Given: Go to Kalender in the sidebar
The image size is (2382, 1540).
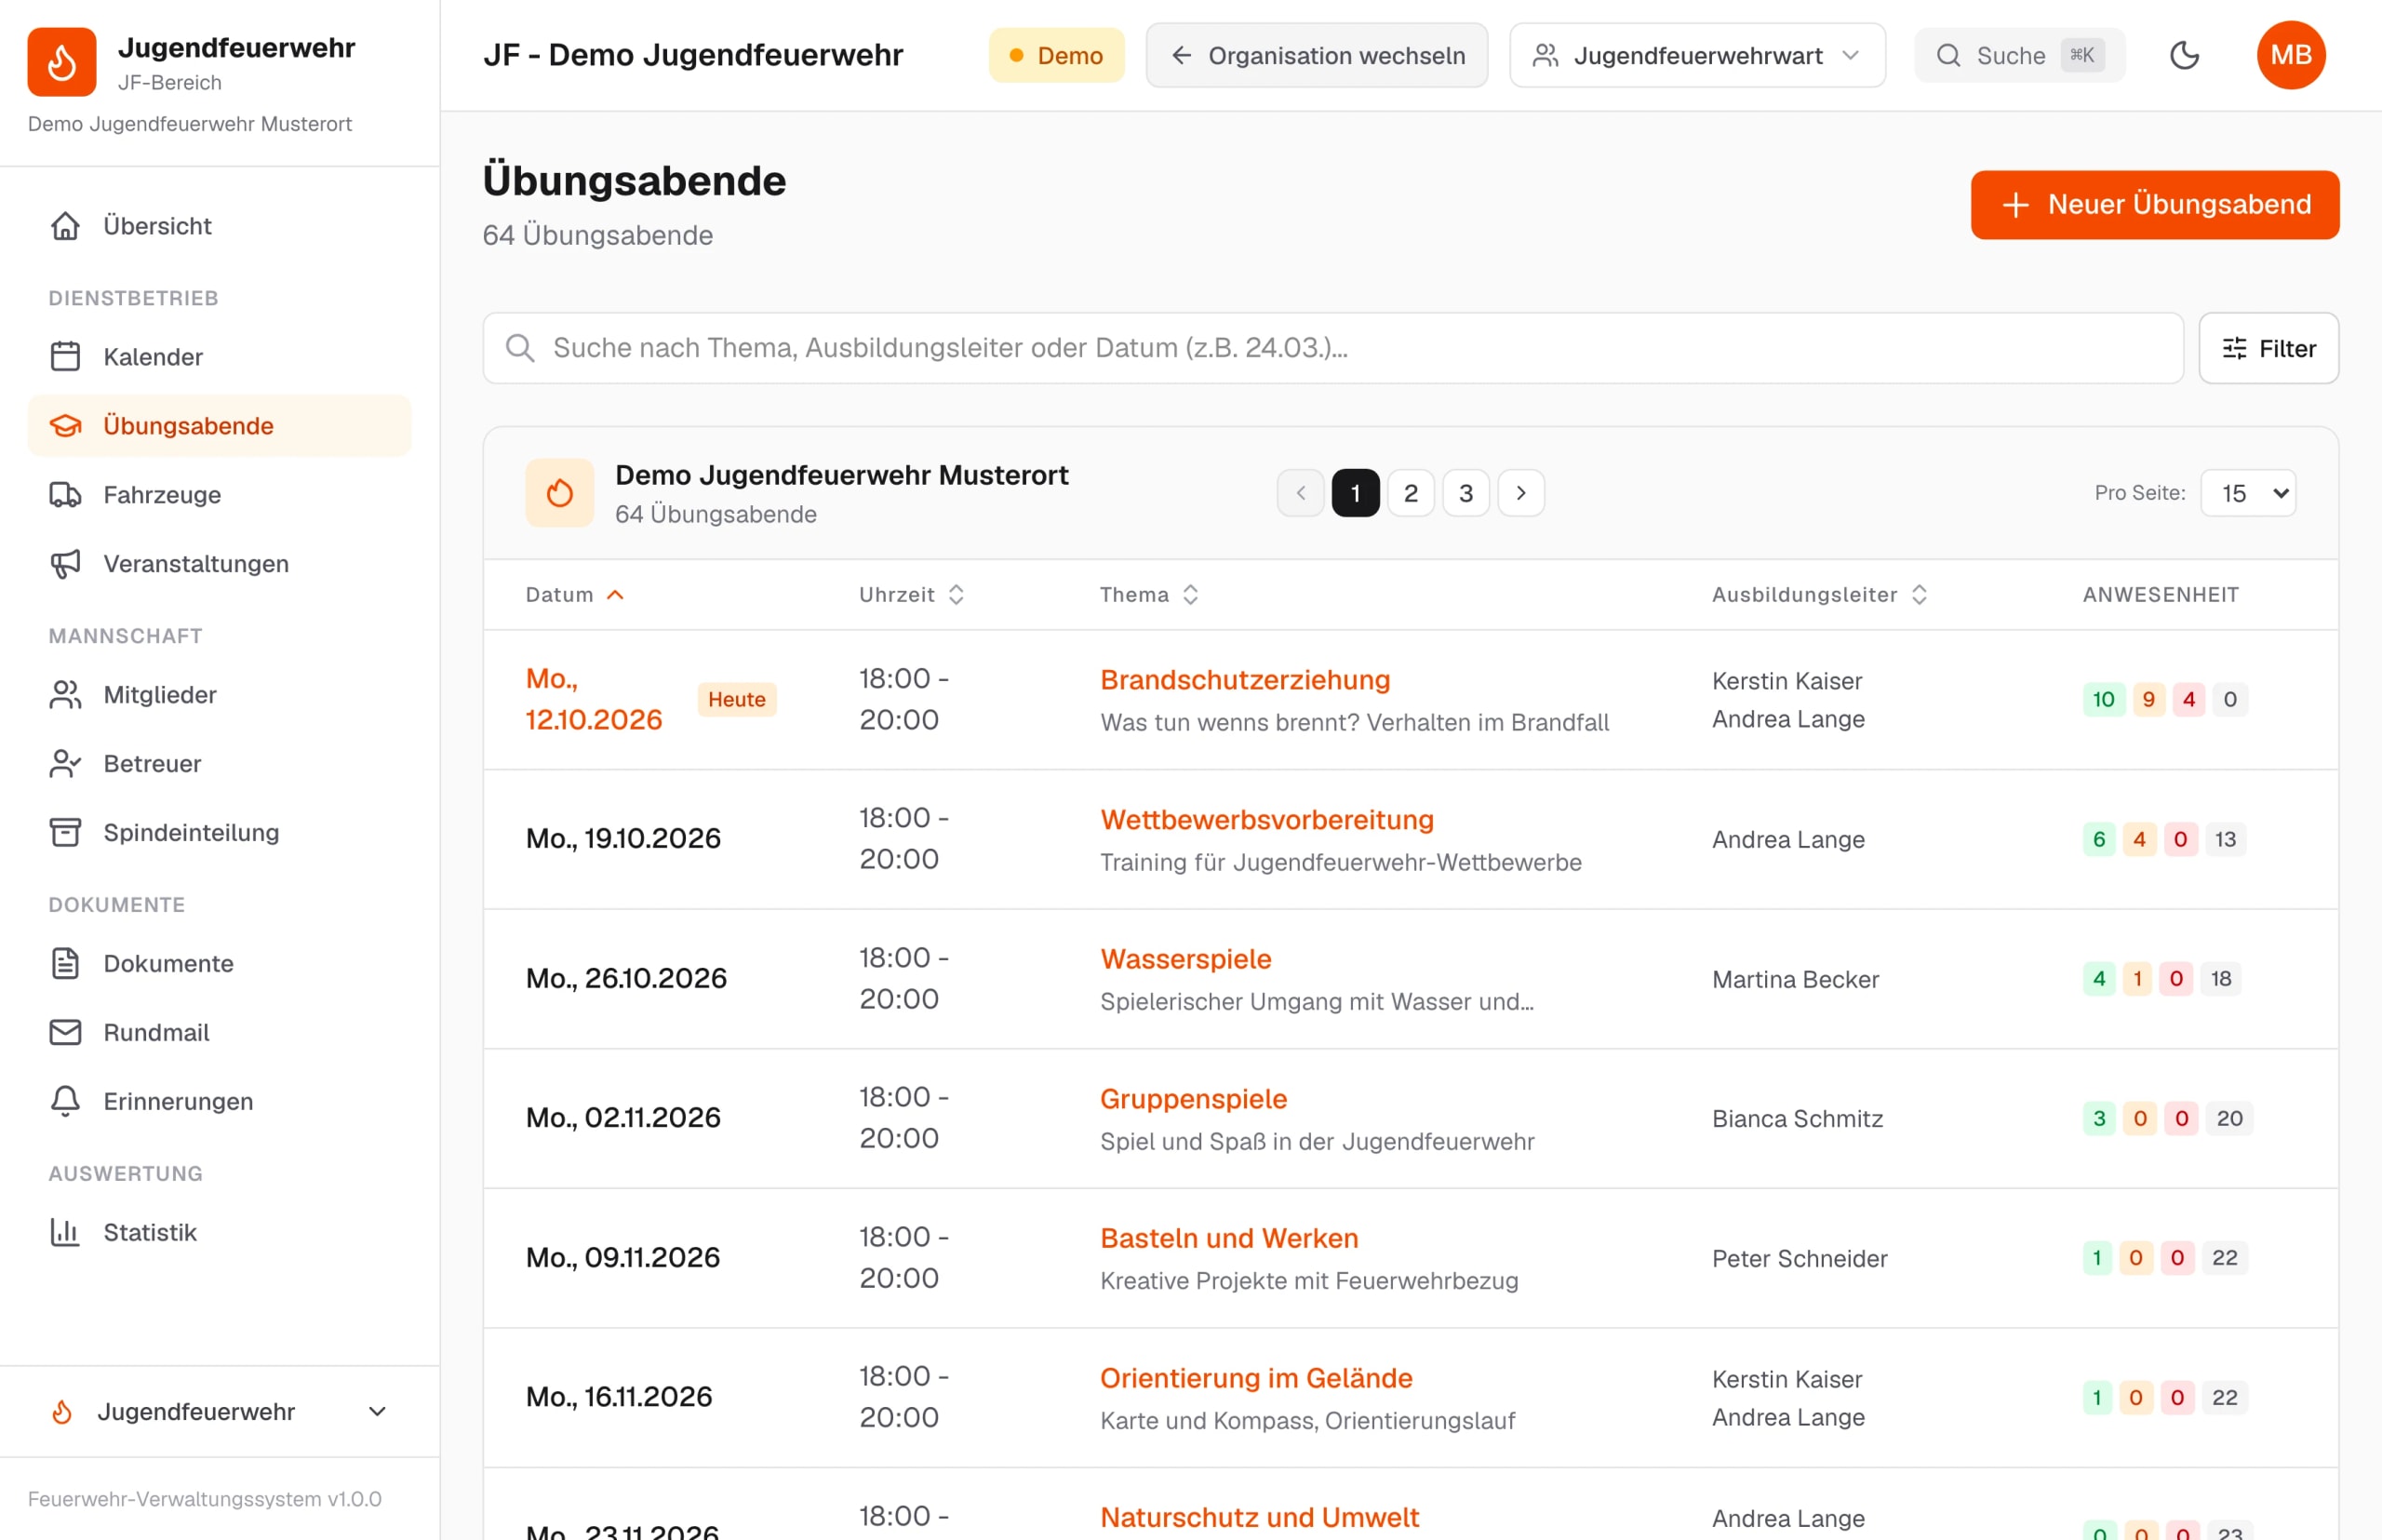Looking at the screenshot, I should tap(219, 357).
